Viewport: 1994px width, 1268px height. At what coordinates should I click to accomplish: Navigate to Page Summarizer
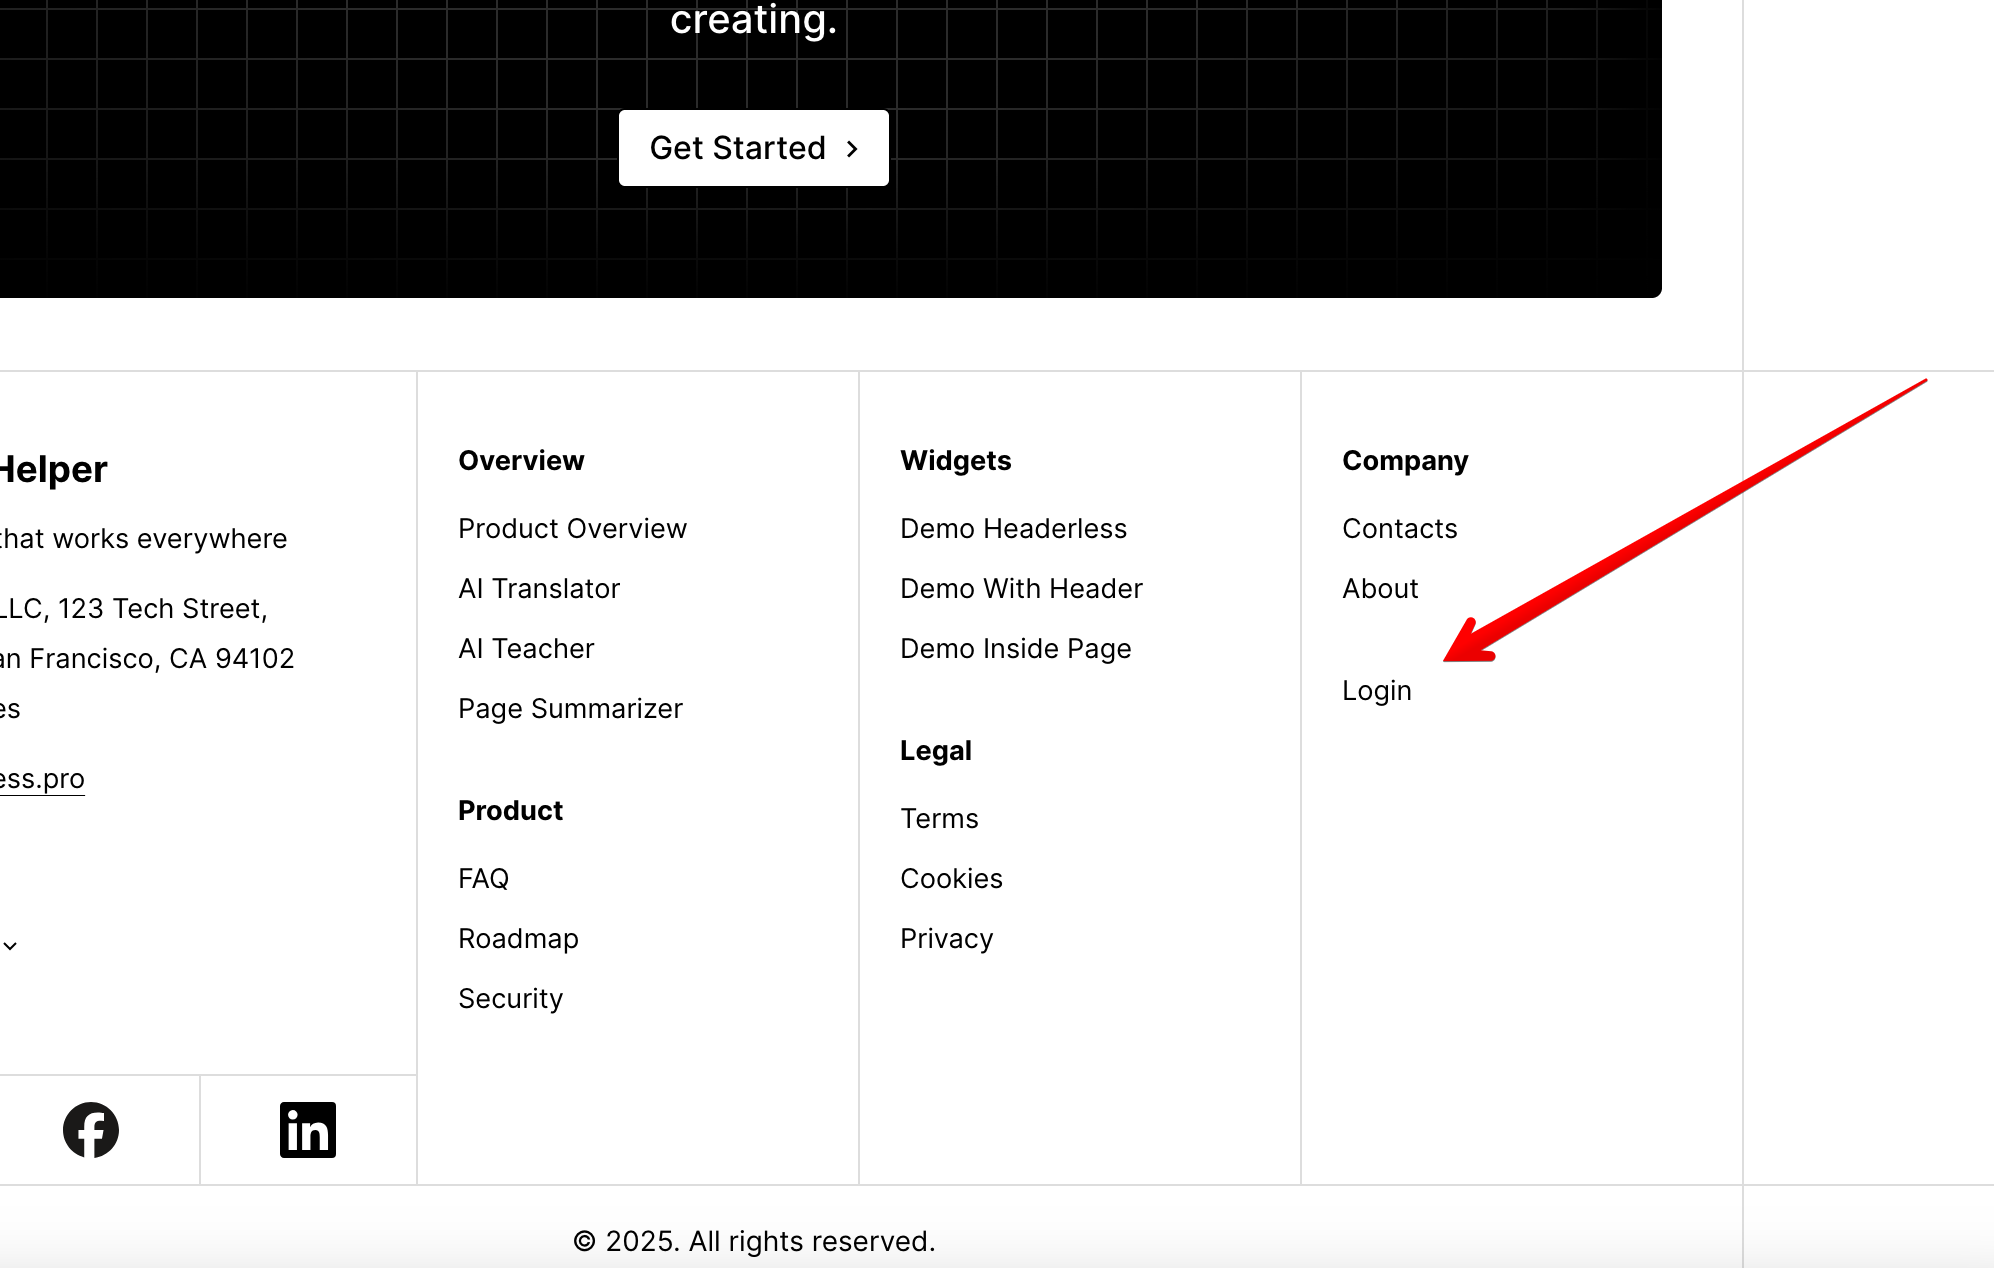[570, 709]
